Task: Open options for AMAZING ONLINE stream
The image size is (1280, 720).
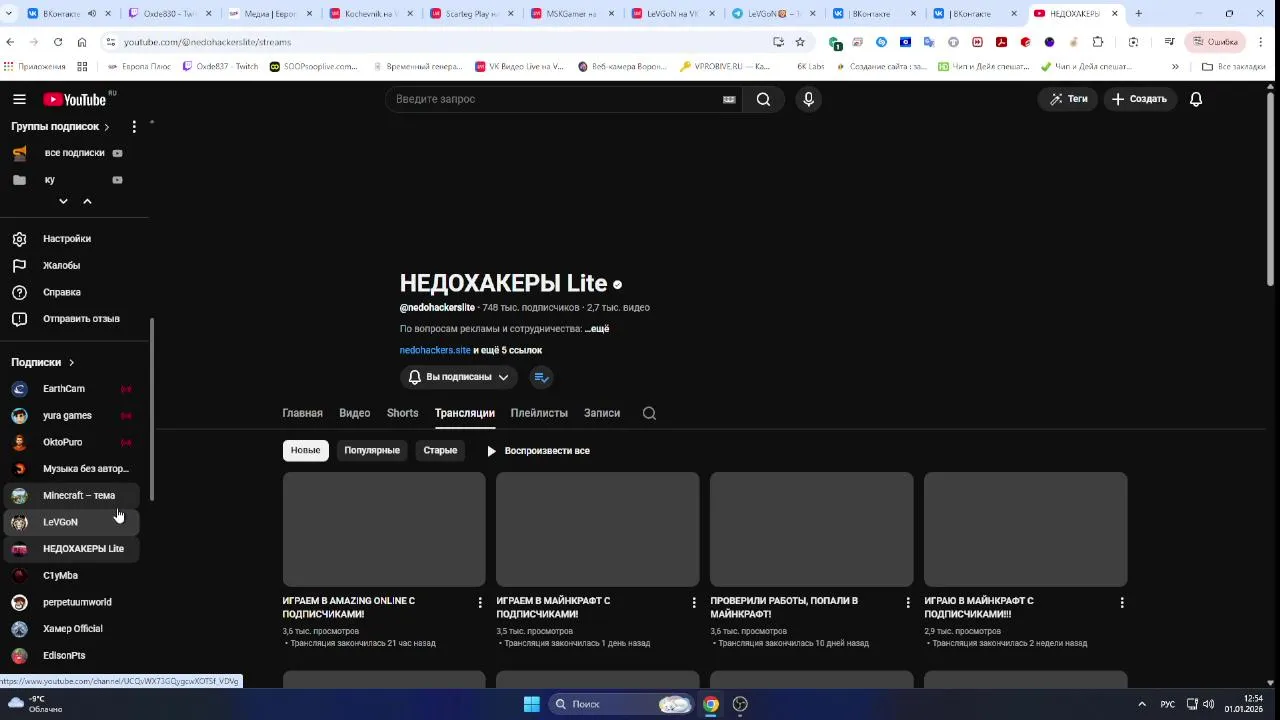Action: 480,602
